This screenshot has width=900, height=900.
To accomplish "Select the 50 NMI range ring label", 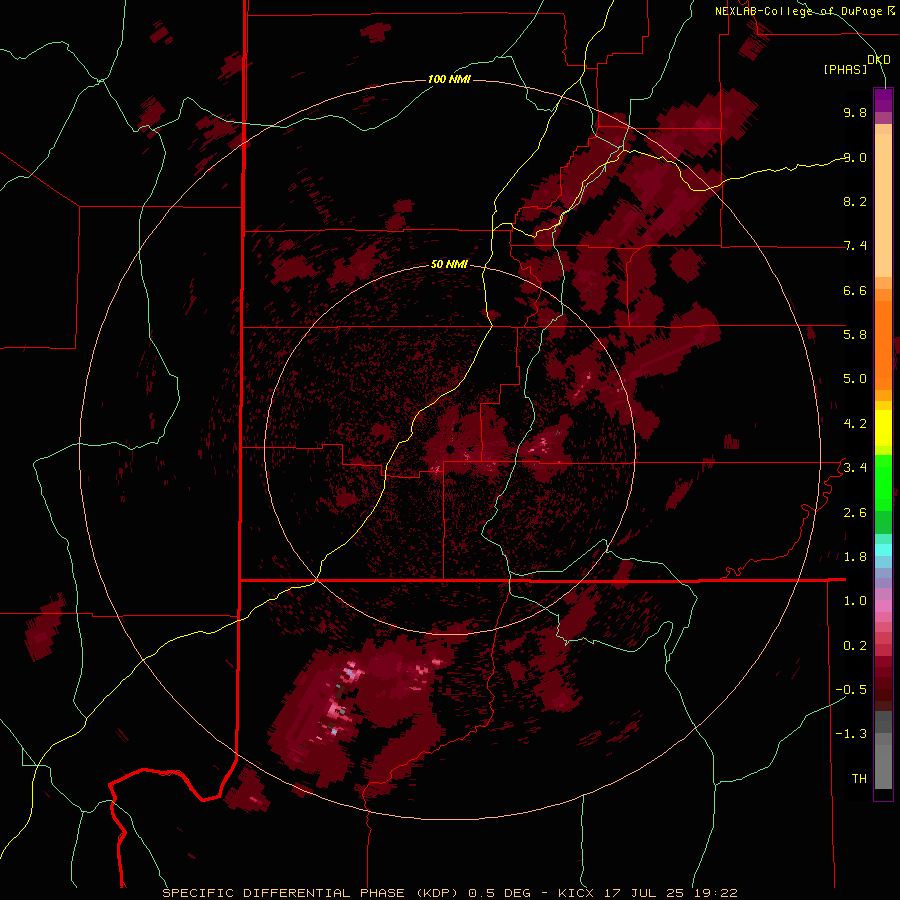I will 449,264.
